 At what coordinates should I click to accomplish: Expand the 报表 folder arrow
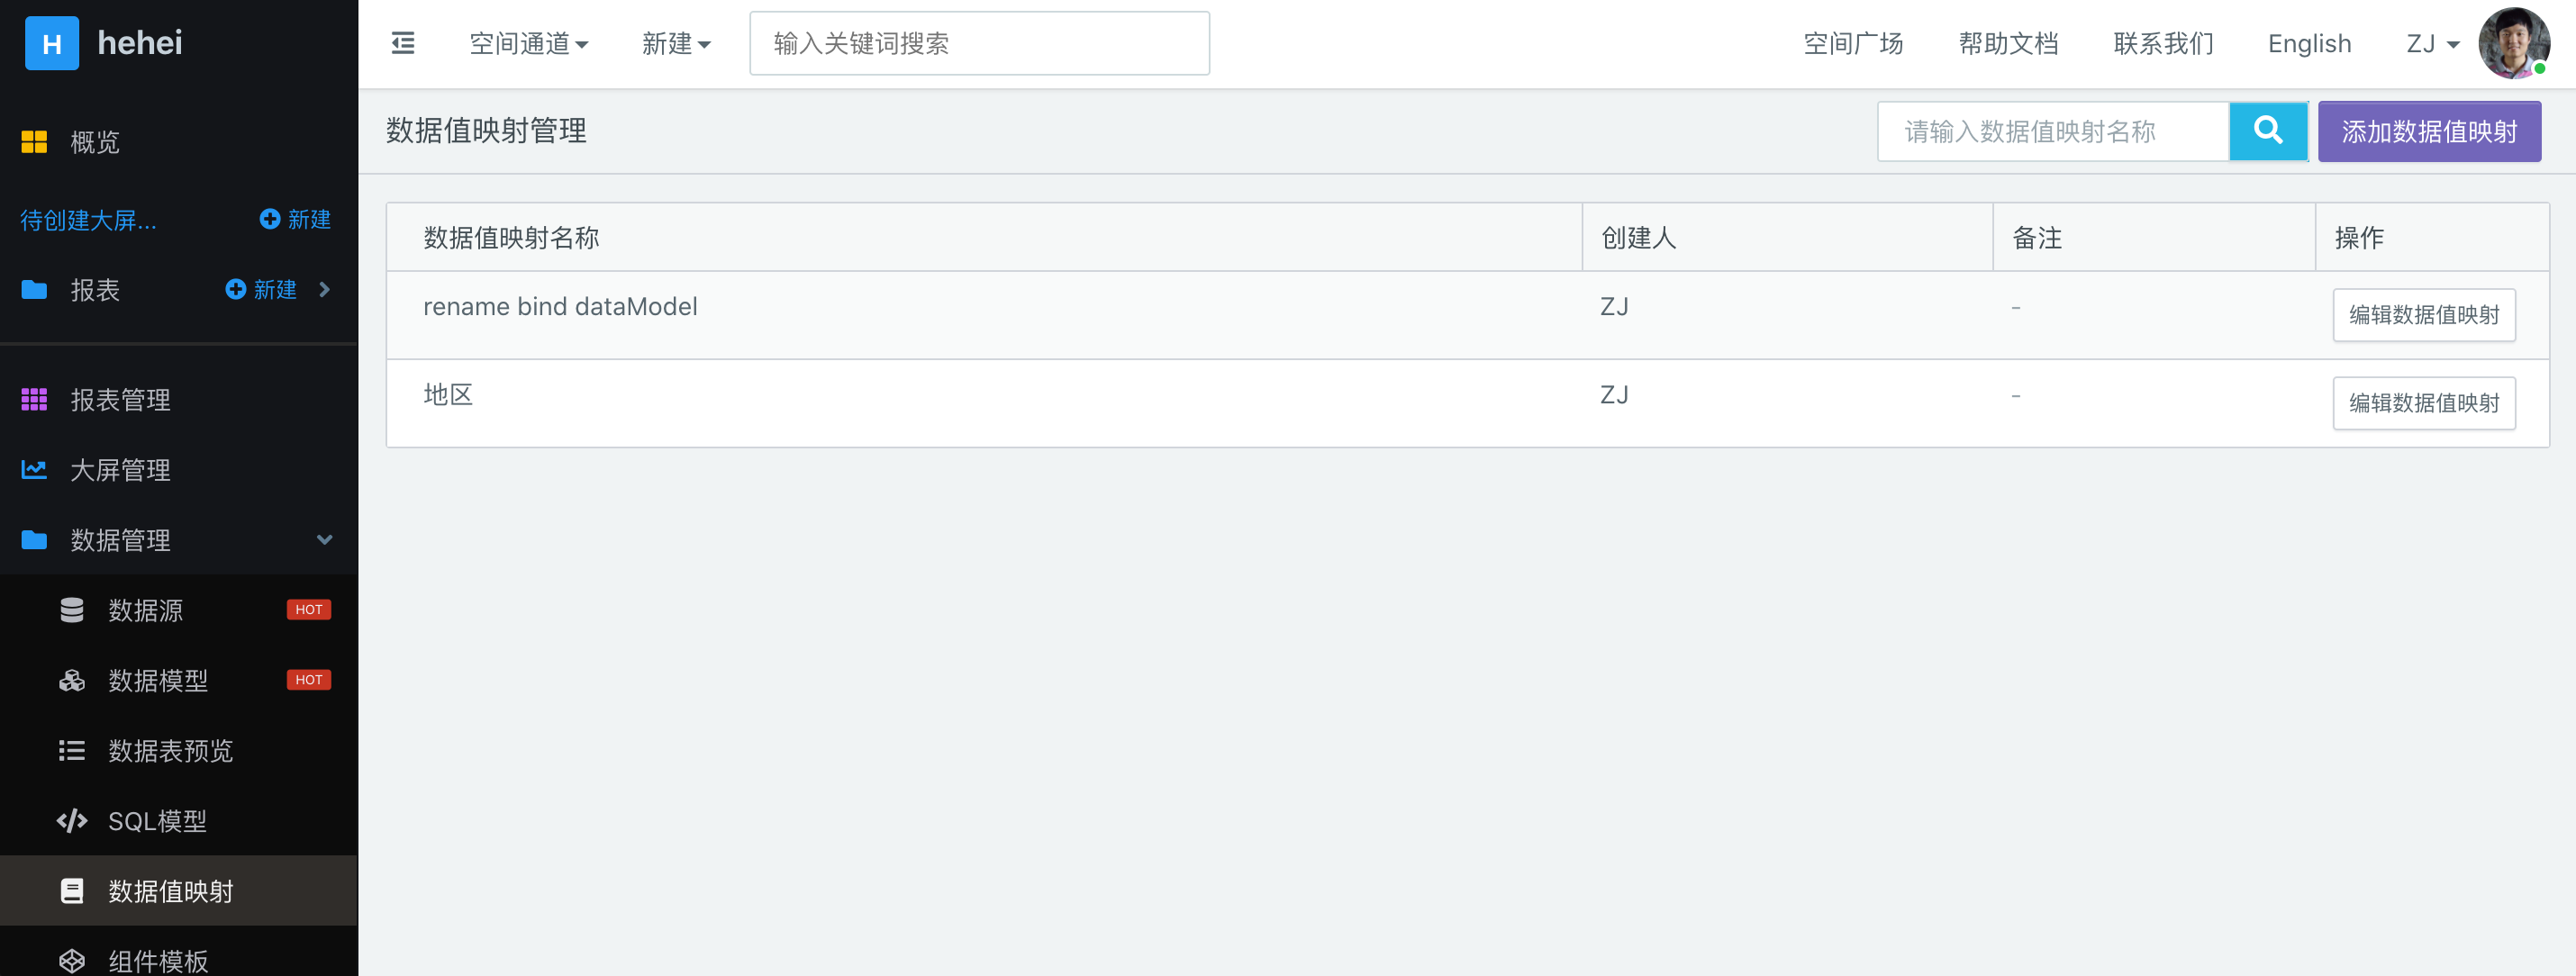point(324,290)
